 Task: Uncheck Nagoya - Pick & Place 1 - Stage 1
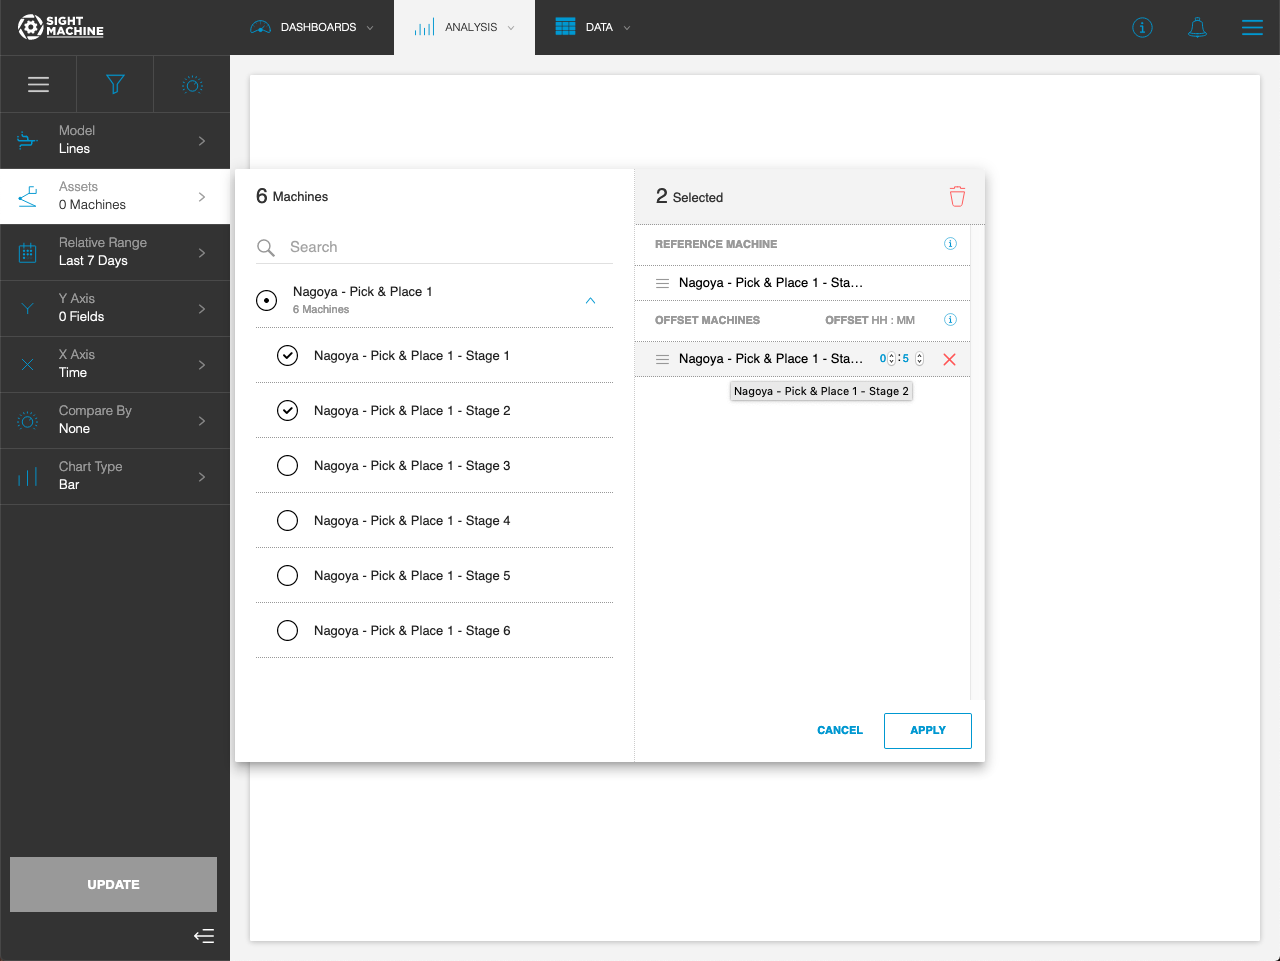click(x=288, y=355)
